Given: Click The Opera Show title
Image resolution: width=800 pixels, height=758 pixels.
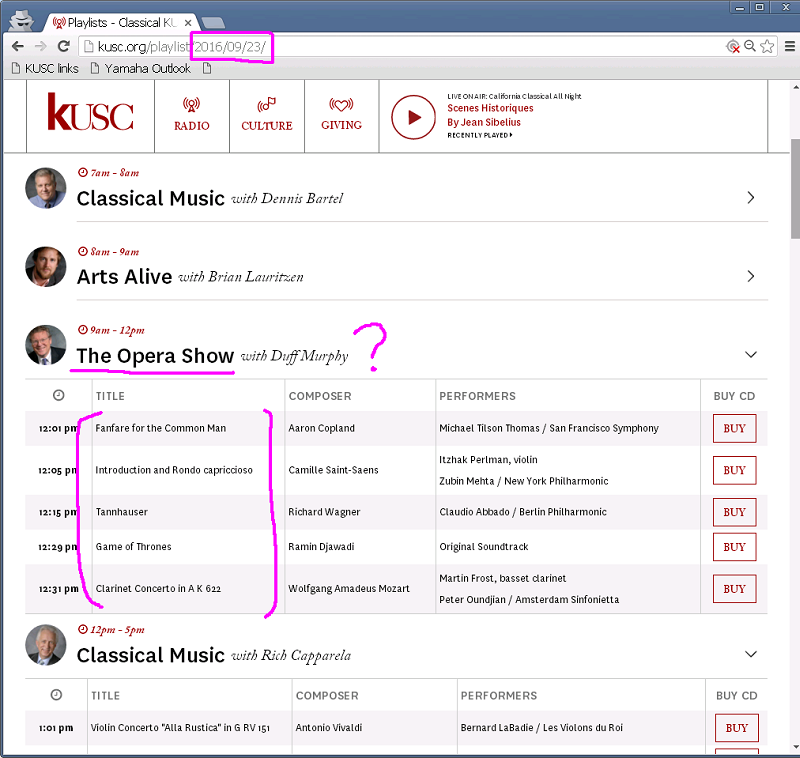Looking at the screenshot, I should point(155,356).
